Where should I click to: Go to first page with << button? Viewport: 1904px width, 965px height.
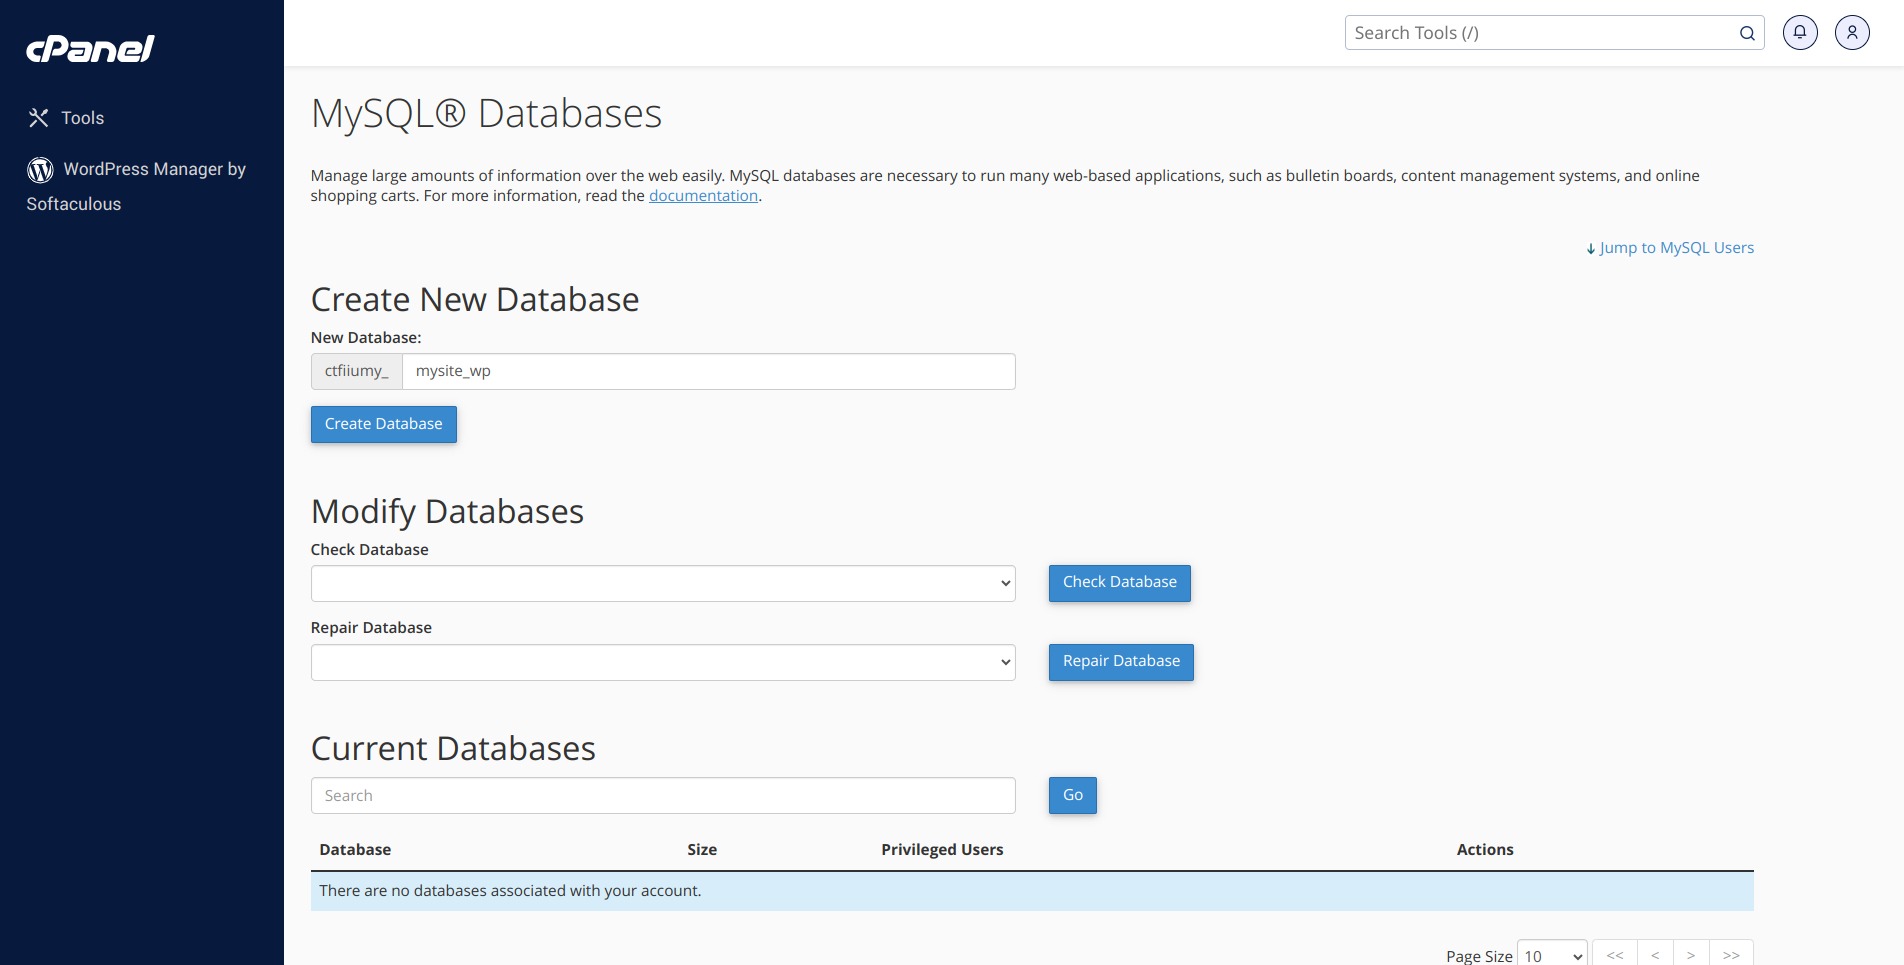(x=1615, y=955)
